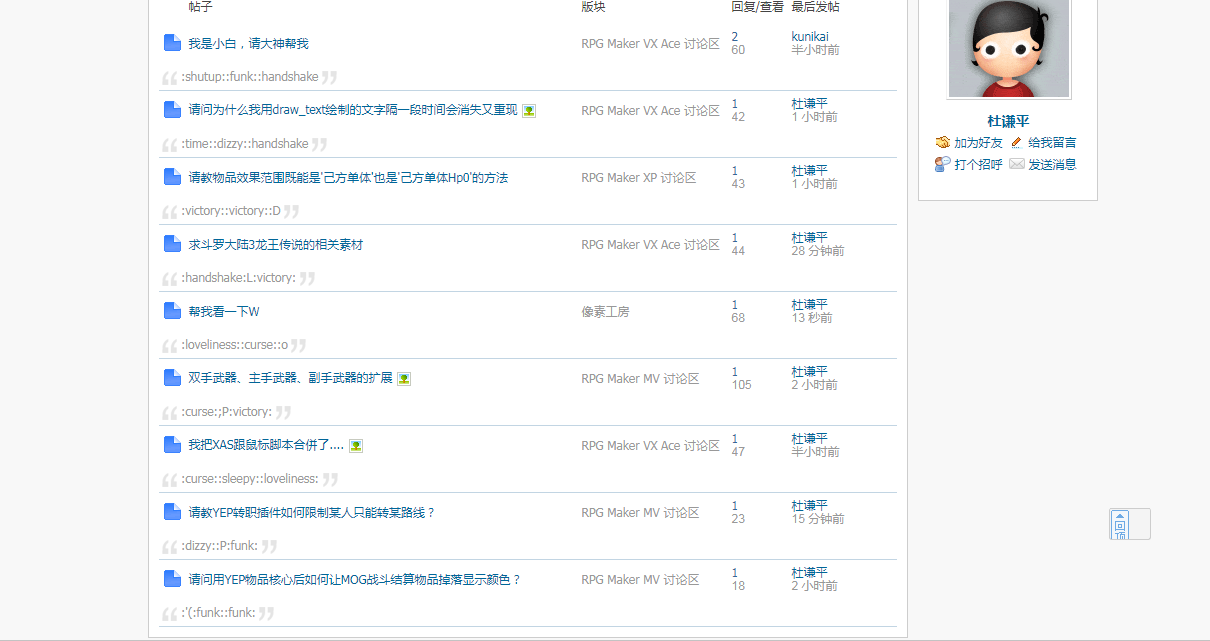The image size is (1210, 641).
Task: Click '打个招呼' to say hello
Action: pyautogui.click(x=978, y=165)
